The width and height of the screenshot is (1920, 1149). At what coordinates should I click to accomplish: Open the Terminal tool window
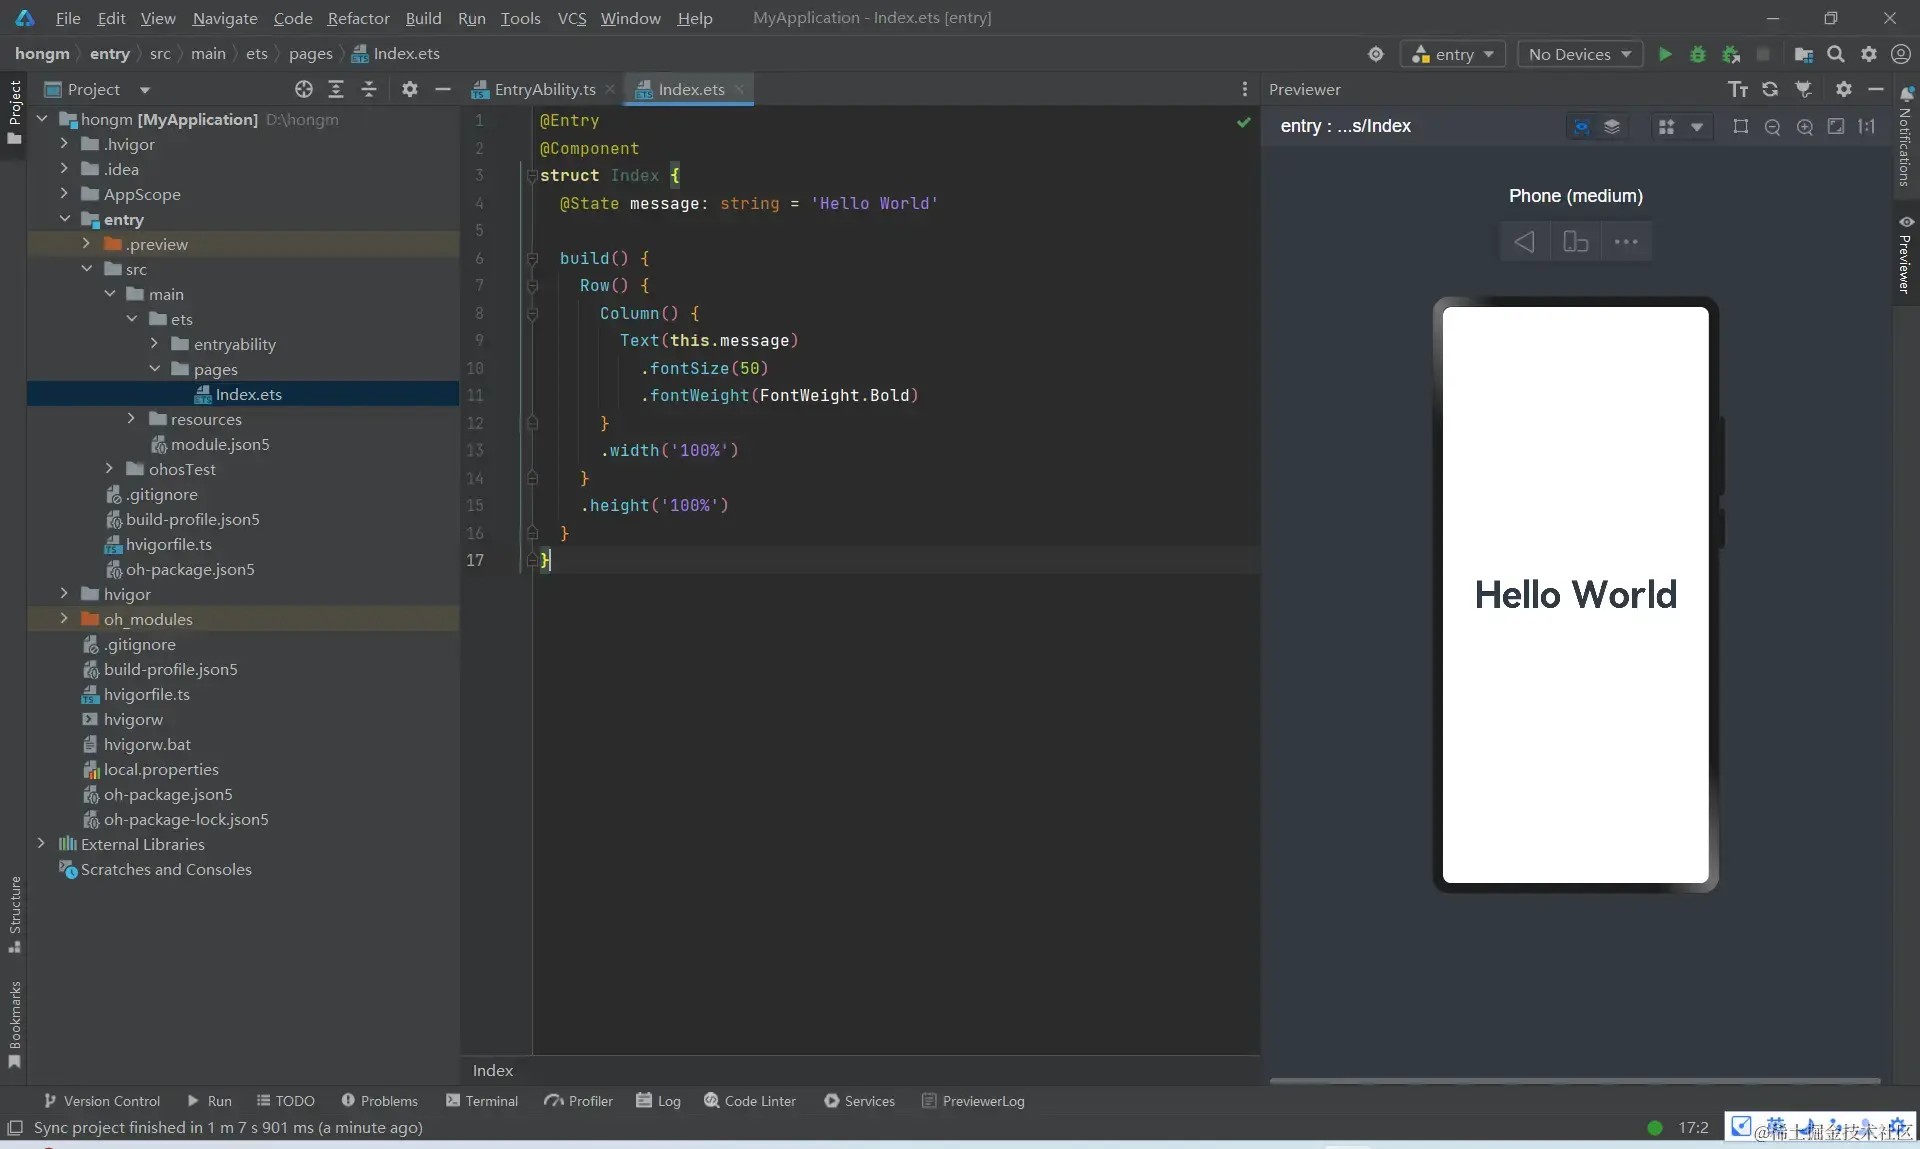[x=482, y=1101]
